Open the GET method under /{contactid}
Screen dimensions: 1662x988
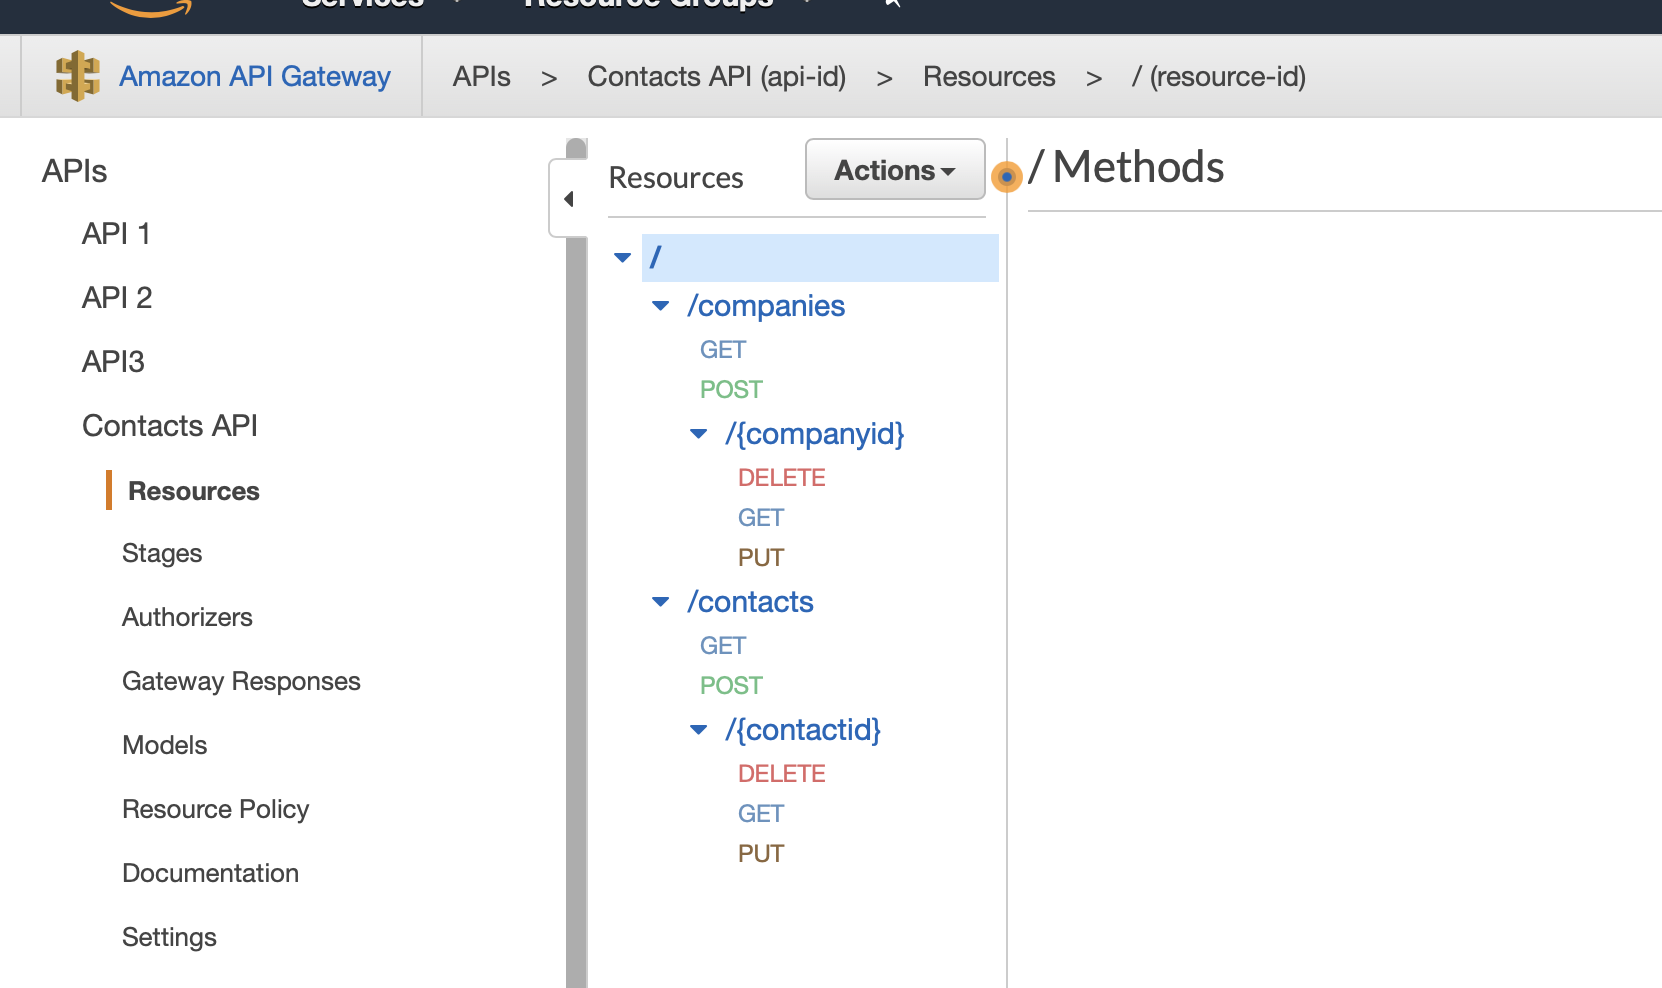761,814
